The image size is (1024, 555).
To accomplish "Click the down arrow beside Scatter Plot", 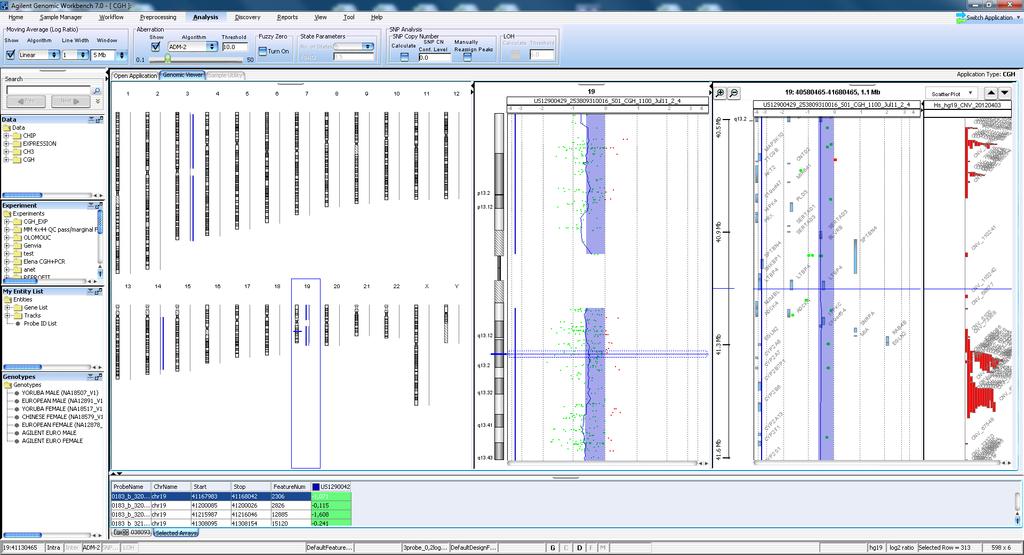I will 1004,93.
